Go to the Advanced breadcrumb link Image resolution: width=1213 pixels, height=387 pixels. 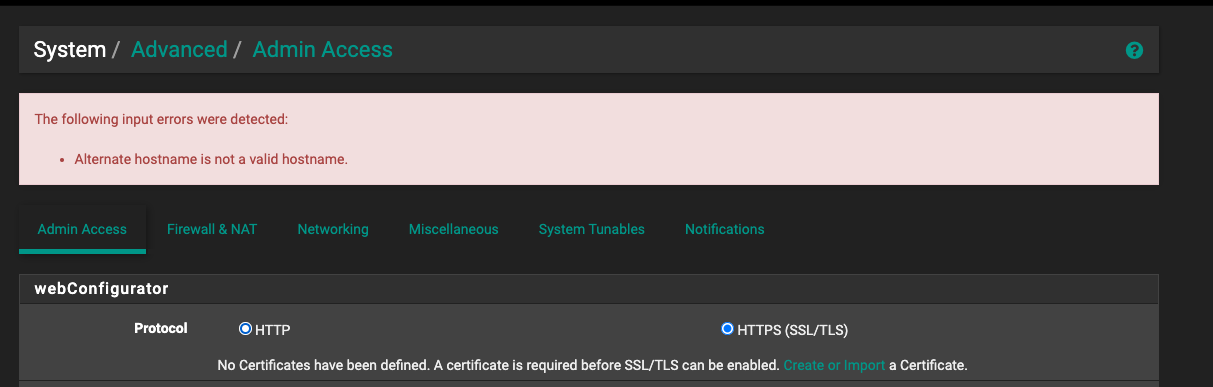point(179,49)
